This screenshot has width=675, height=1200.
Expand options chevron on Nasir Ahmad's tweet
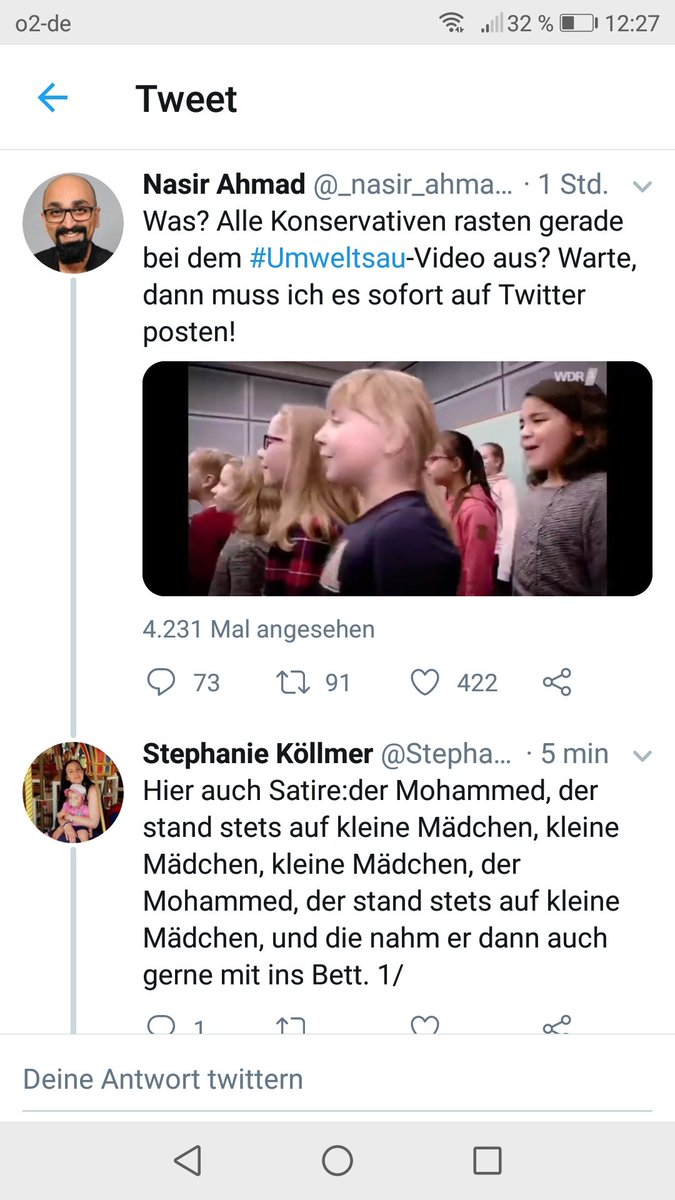tap(643, 186)
